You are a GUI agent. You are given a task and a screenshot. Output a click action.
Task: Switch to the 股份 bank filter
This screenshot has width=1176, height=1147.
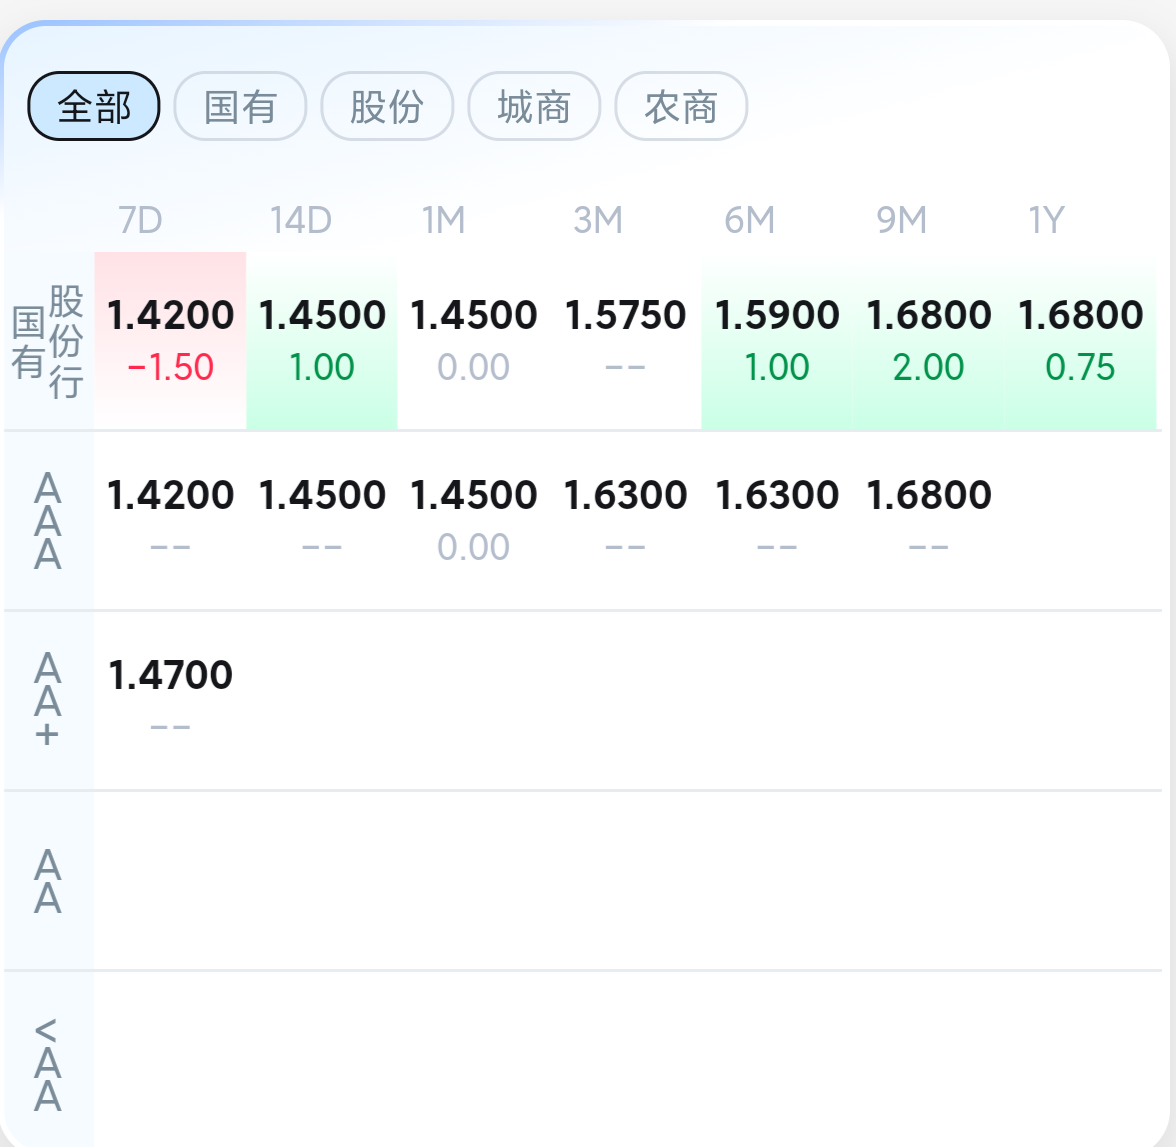point(387,106)
